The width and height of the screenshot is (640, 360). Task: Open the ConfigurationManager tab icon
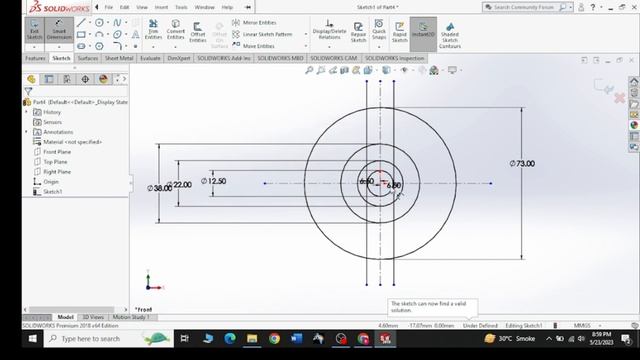(x=67, y=79)
